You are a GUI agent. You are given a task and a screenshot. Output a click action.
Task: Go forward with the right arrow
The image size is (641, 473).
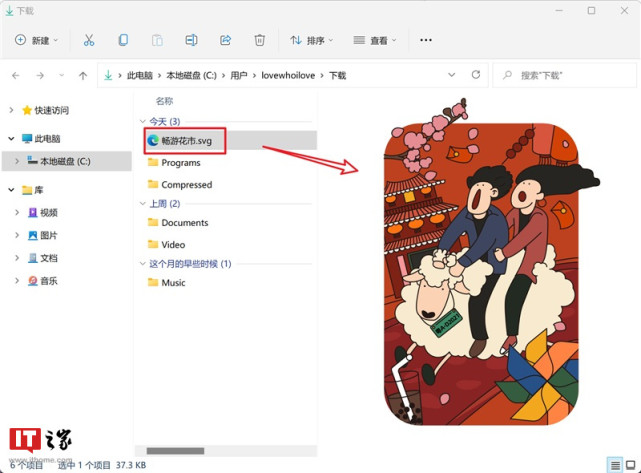40,75
